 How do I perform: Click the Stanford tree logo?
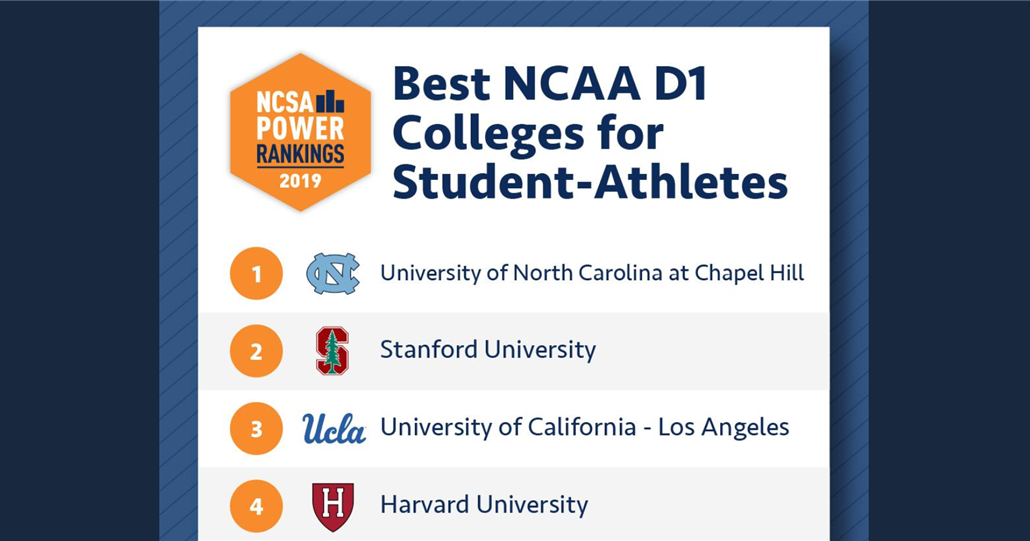[332, 351]
